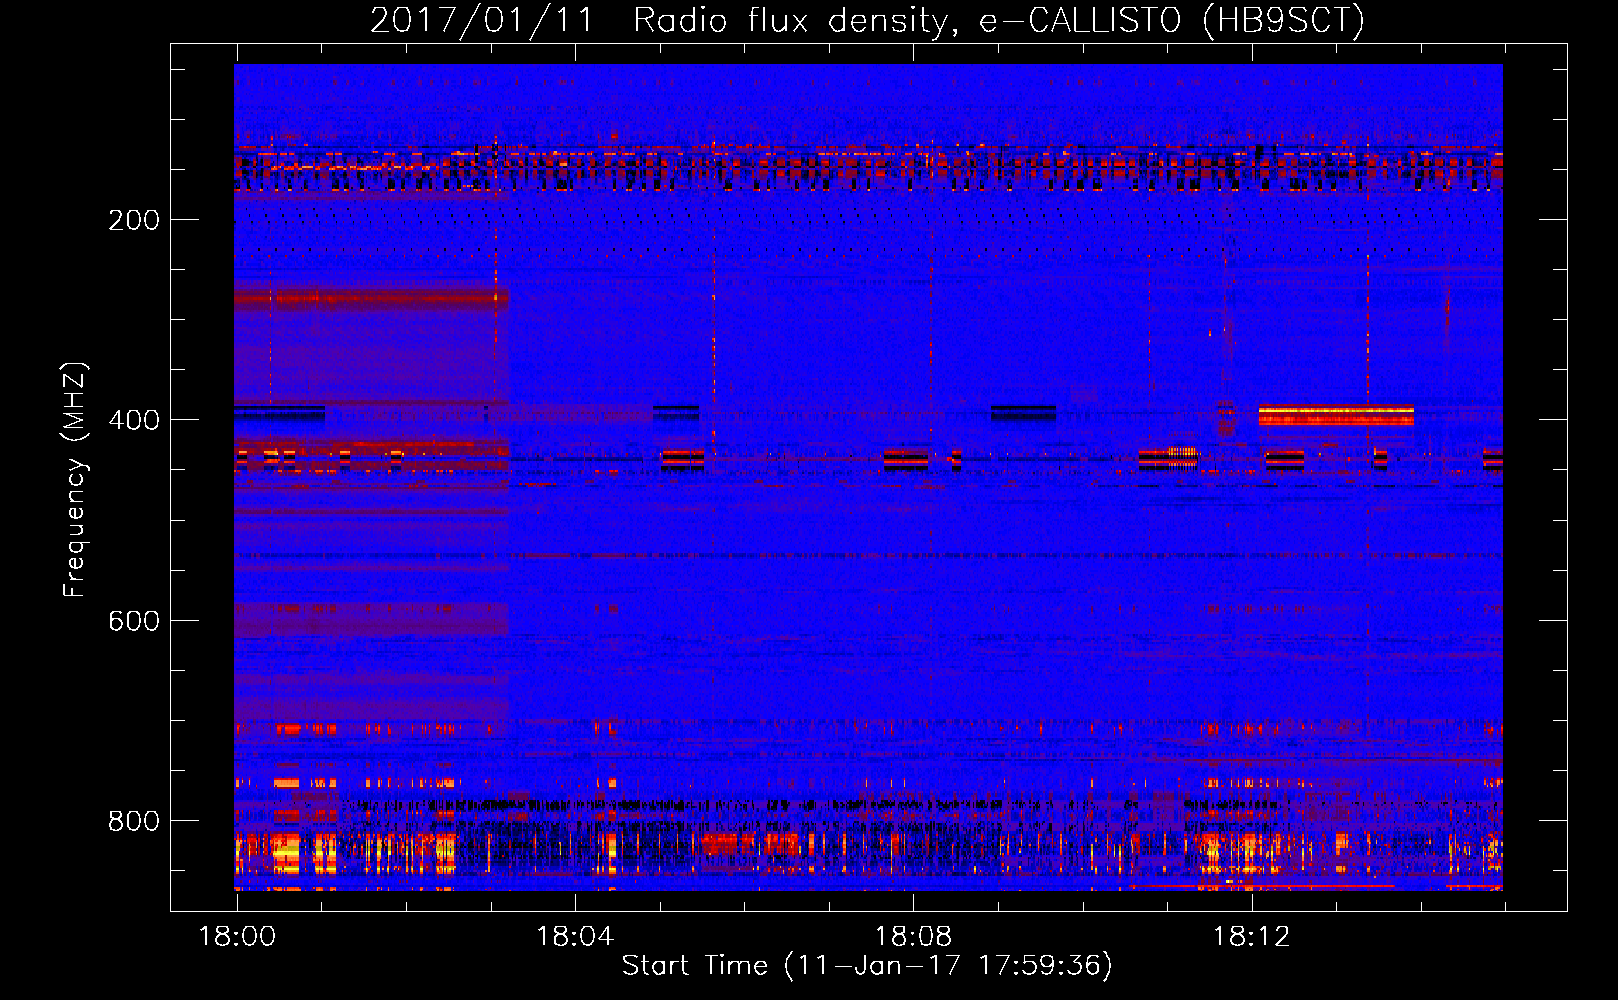Click the '600' frequency tick label

click(134, 621)
